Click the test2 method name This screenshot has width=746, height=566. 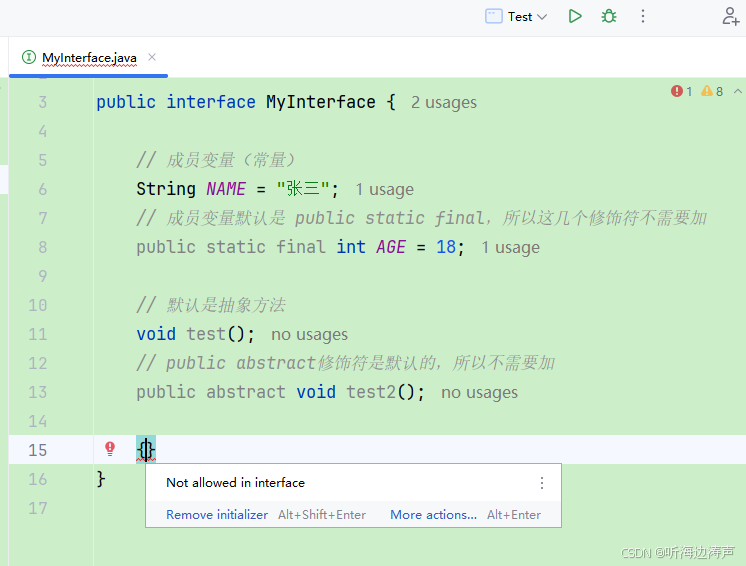(x=371, y=392)
